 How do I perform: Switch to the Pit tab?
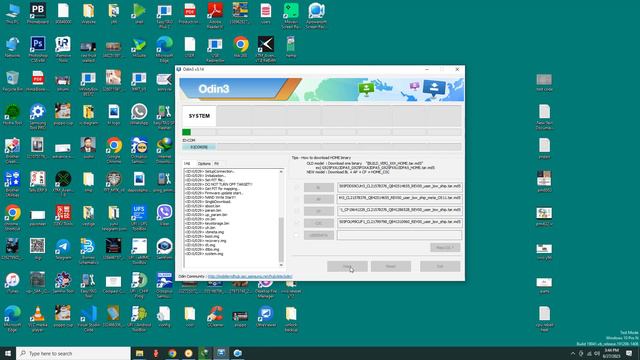216,164
